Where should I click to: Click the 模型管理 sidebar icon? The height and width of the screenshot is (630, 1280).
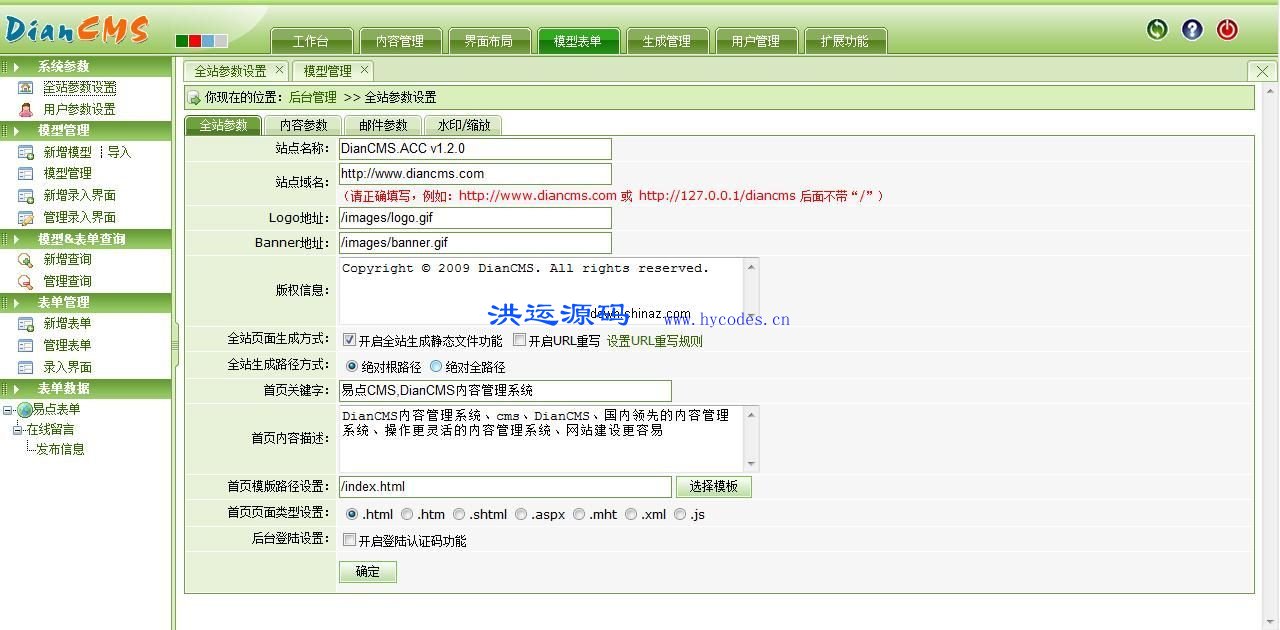[x=26, y=174]
